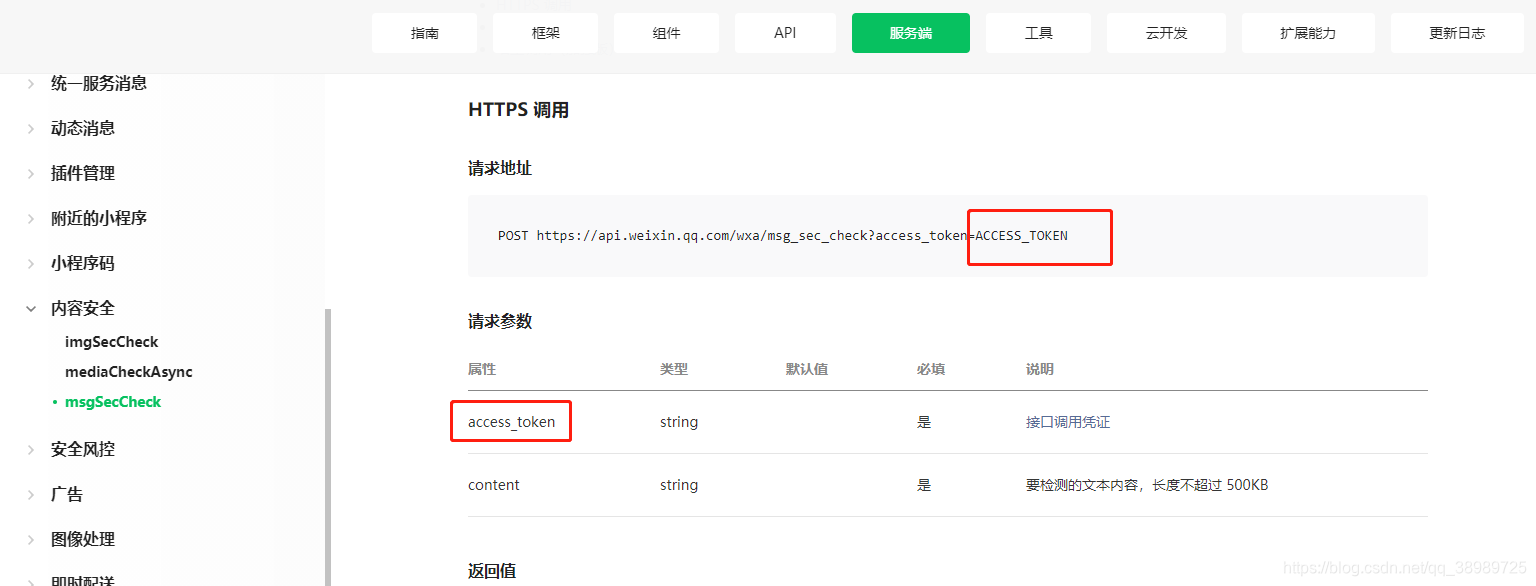Open the API section tab
This screenshot has height=586, width=1536.
(x=784, y=32)
